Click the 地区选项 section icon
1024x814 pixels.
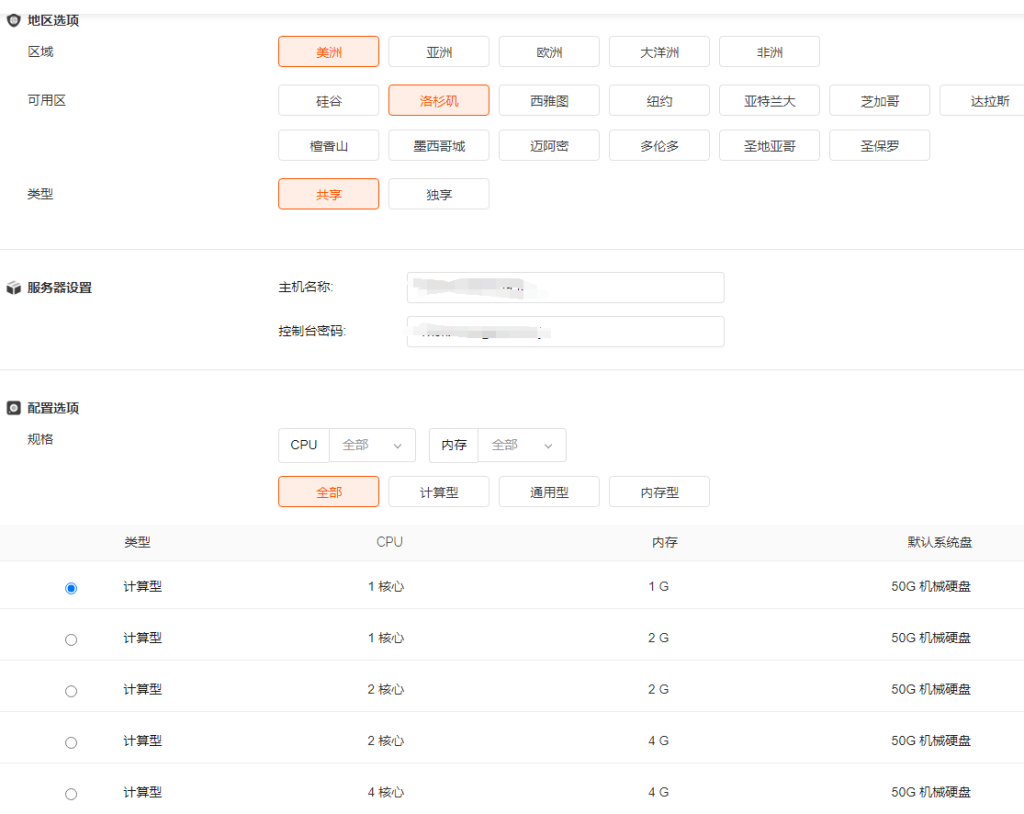coord(14,20)
